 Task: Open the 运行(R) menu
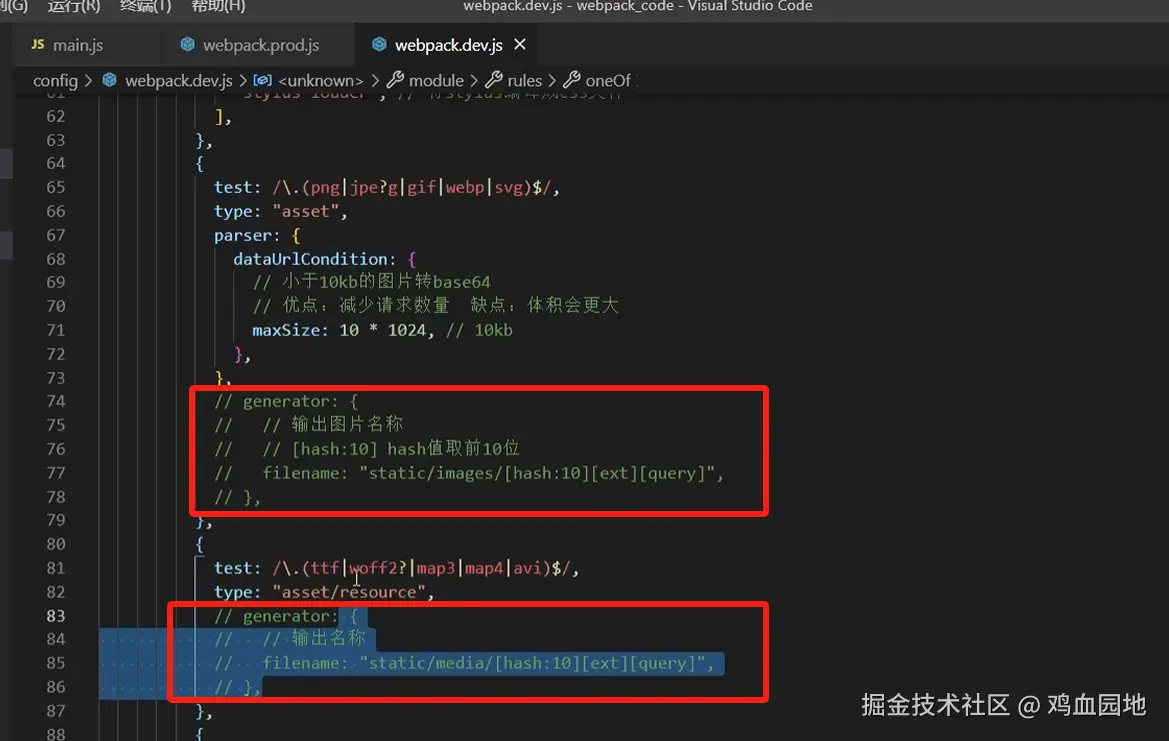click(73, 6)
